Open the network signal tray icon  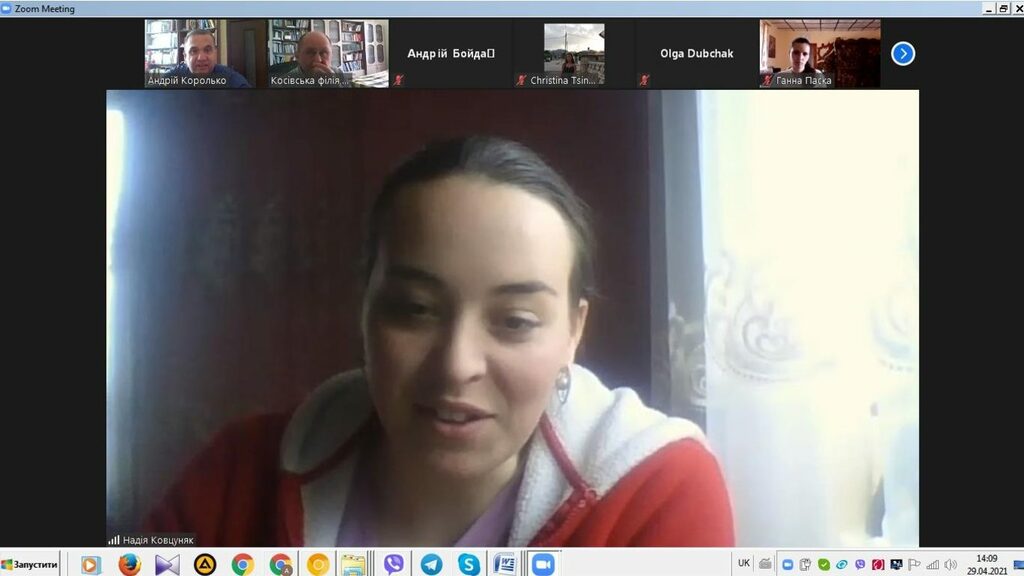tap(932, 564)
